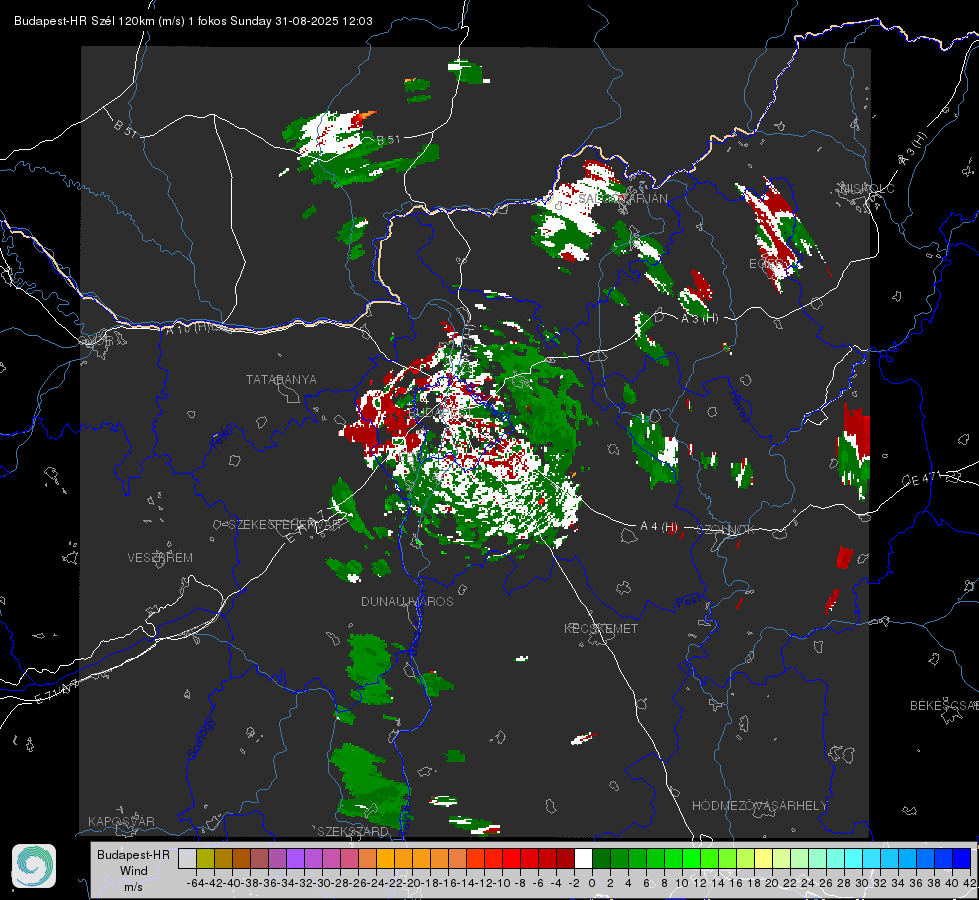Click the 'Heves' county label
The image size is (979, 900).
[x=739, y=406]
